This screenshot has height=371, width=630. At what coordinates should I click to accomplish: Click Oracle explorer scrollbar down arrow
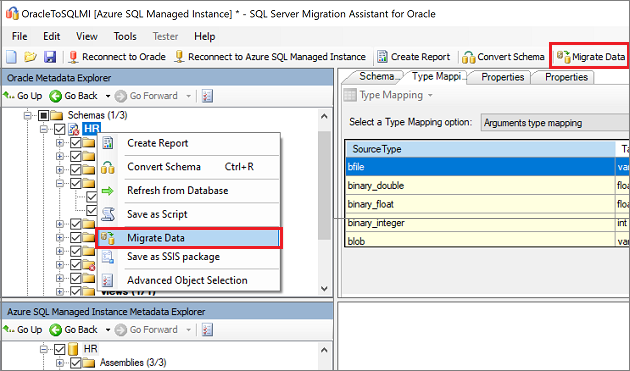click(324, 289)
